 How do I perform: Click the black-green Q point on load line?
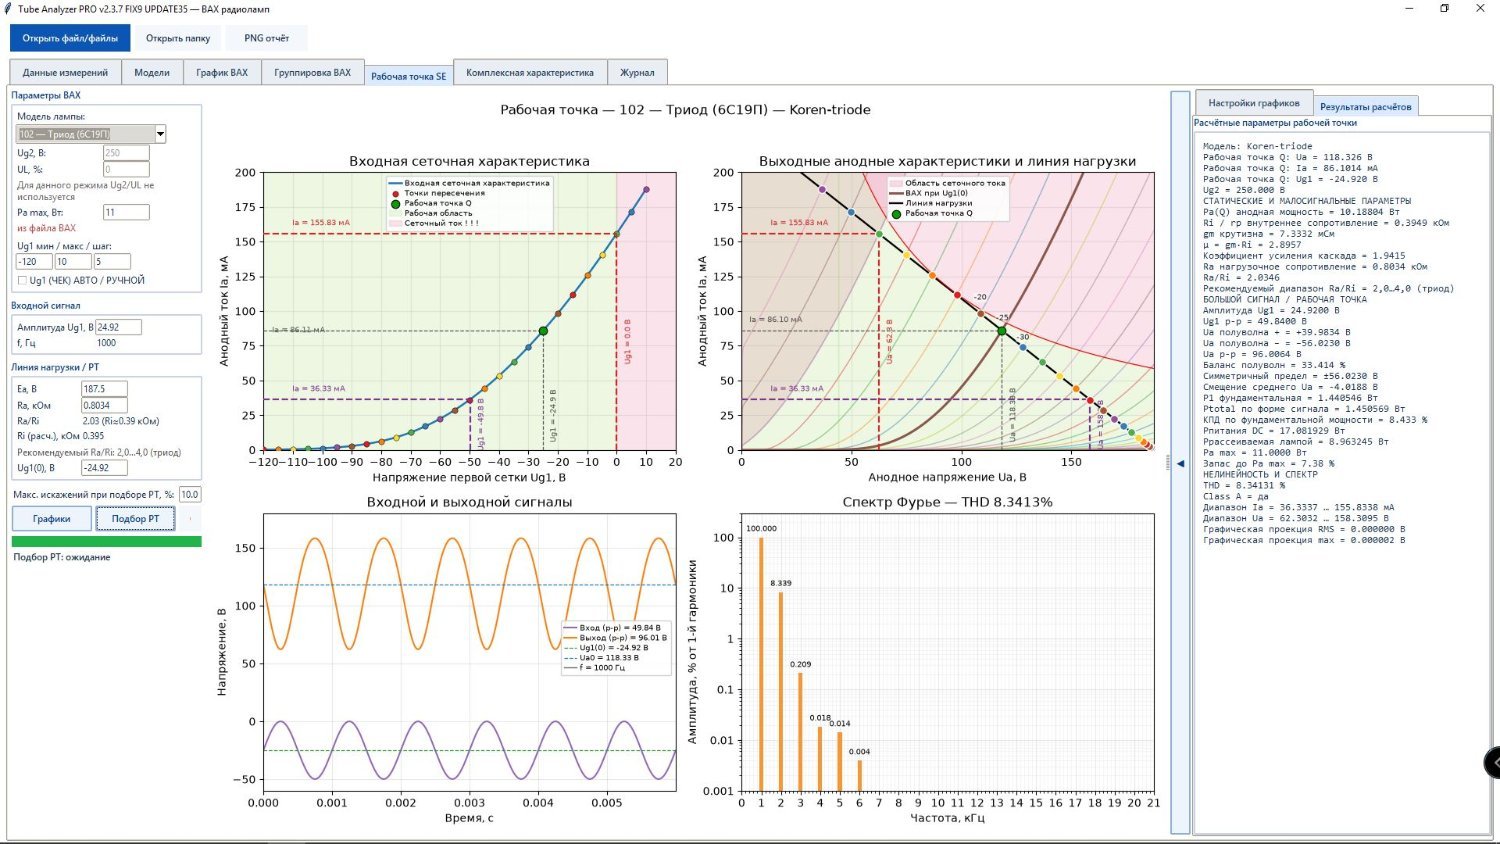(1002, 331)
